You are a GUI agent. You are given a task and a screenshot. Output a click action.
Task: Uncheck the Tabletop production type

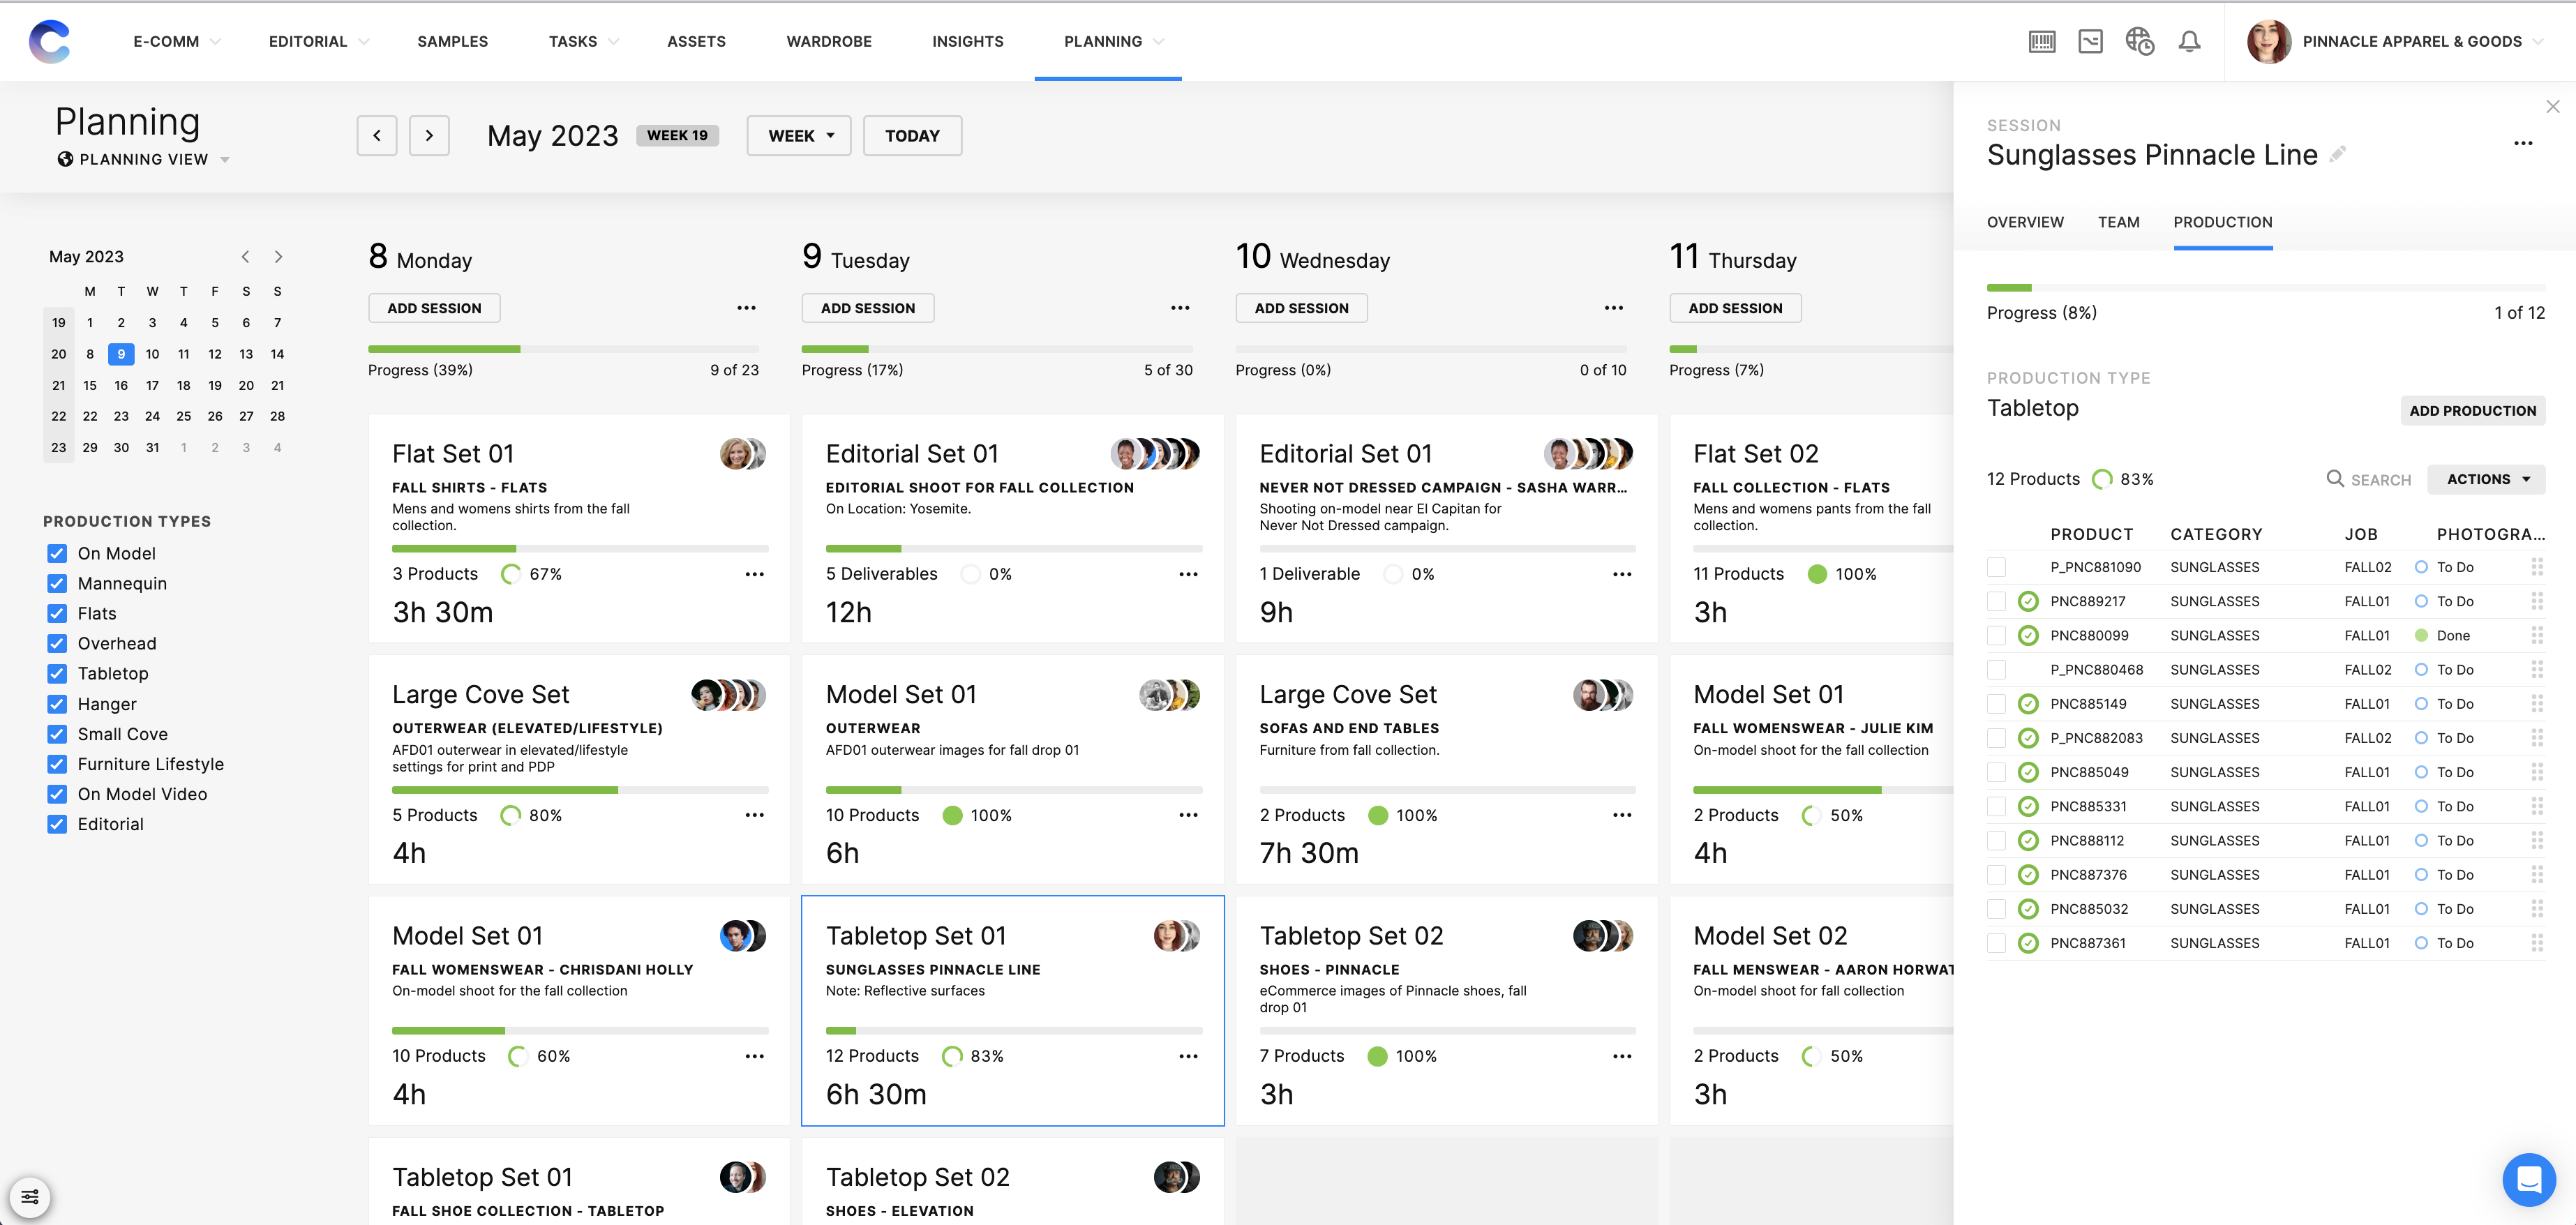click(57, 673)
